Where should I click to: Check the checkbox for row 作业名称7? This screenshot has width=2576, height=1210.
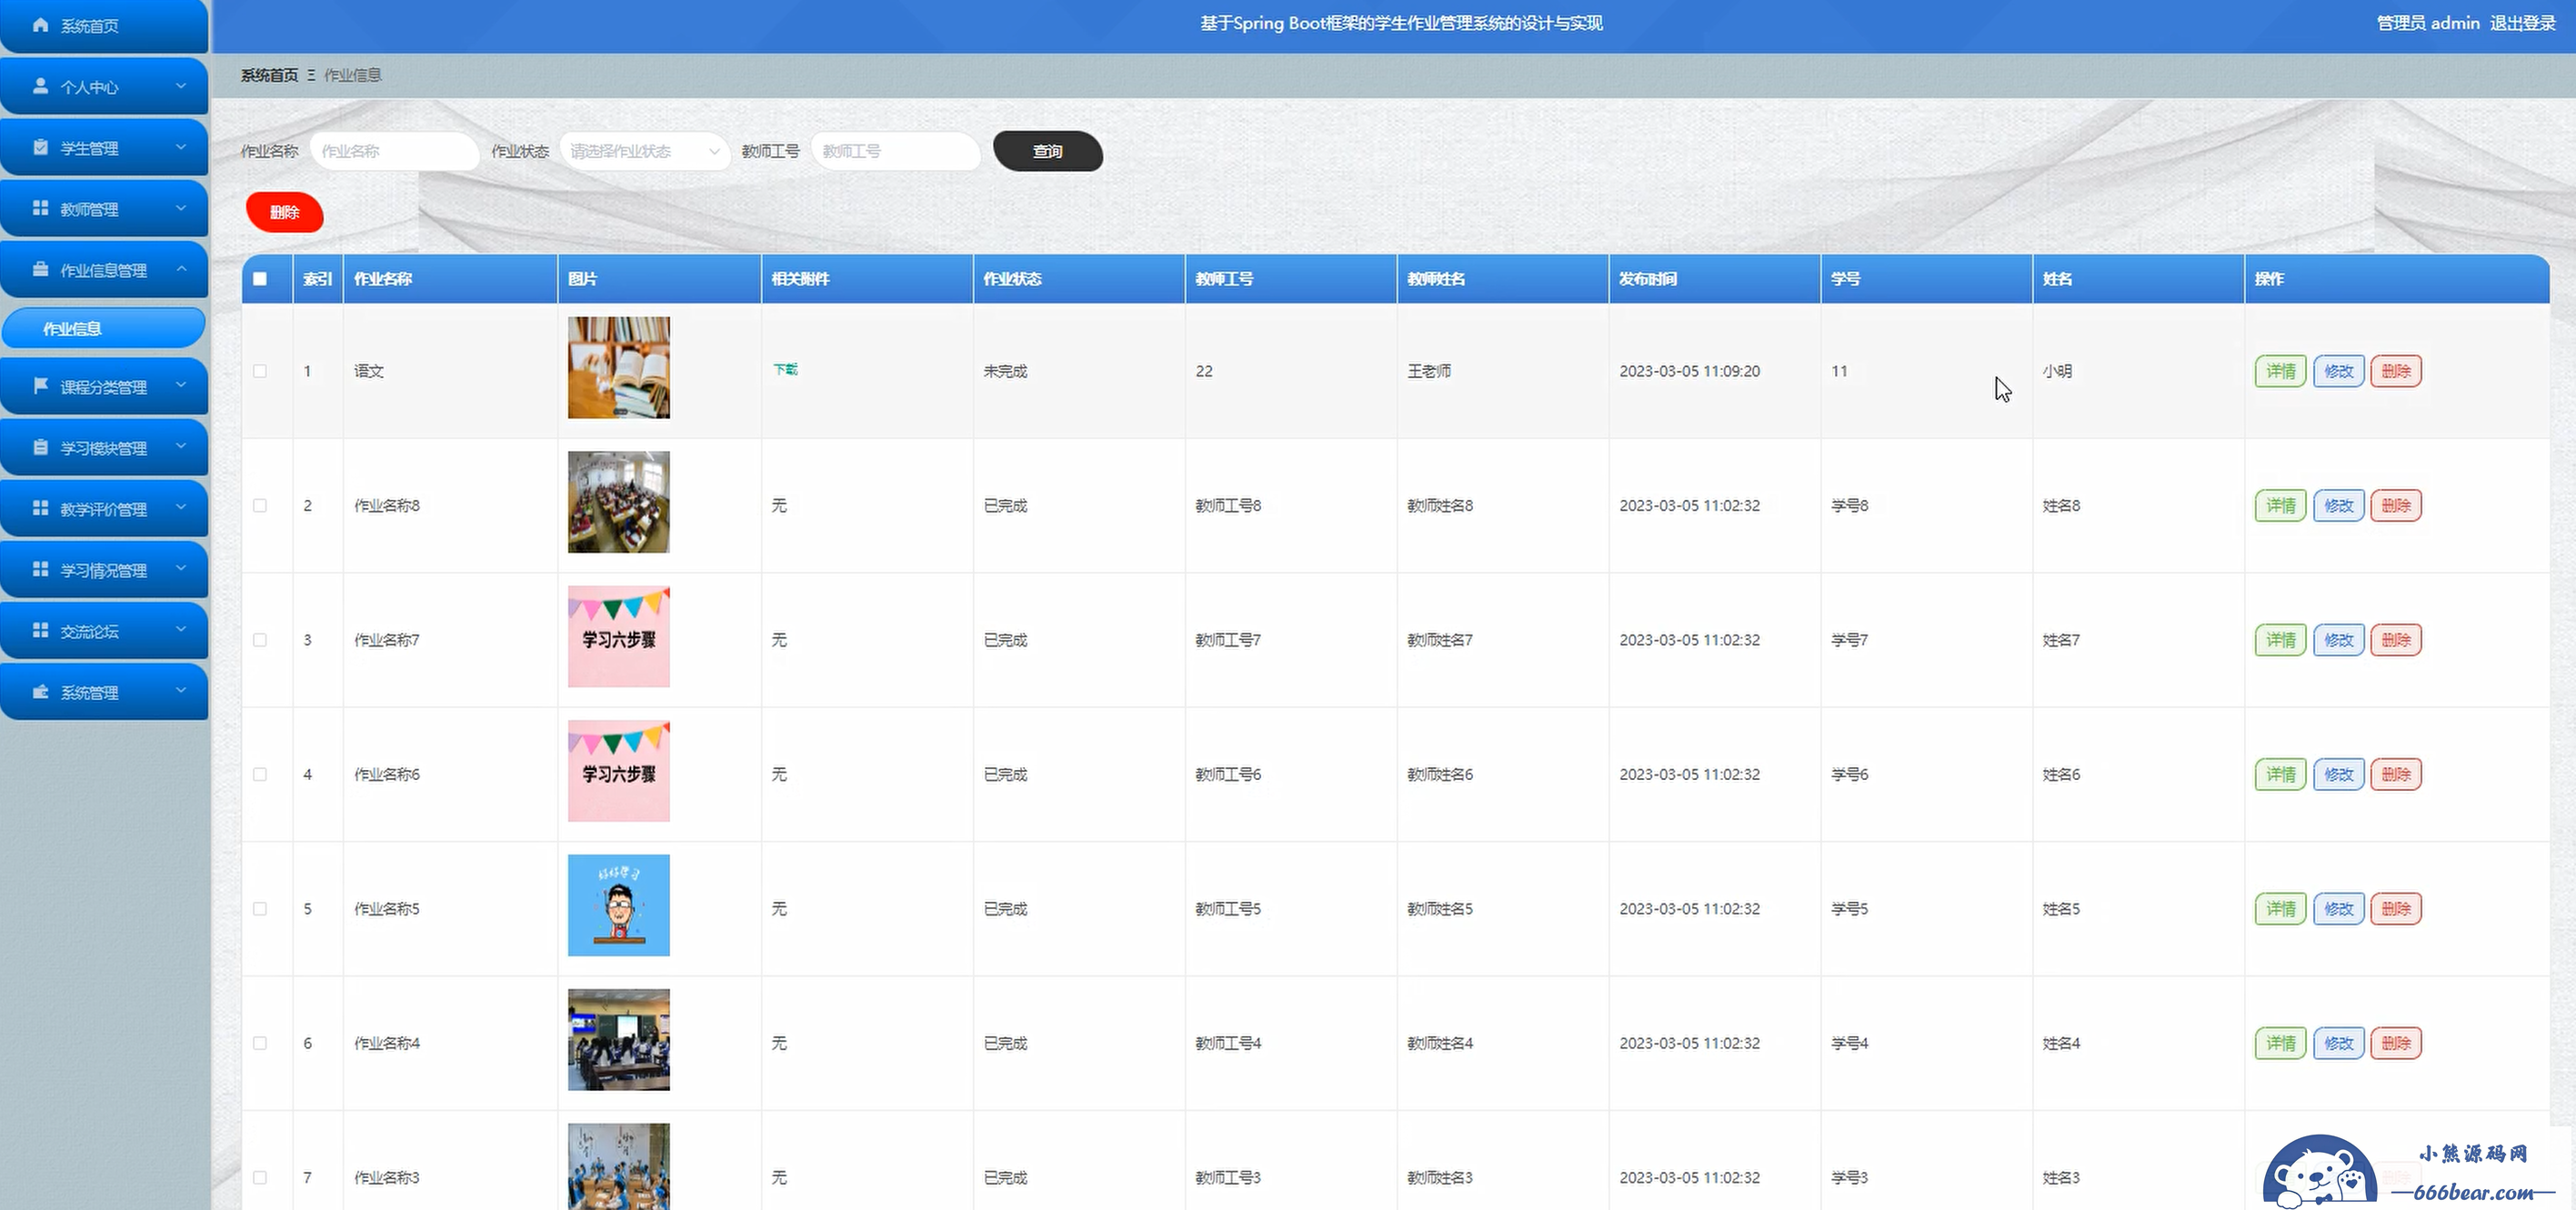260,640
